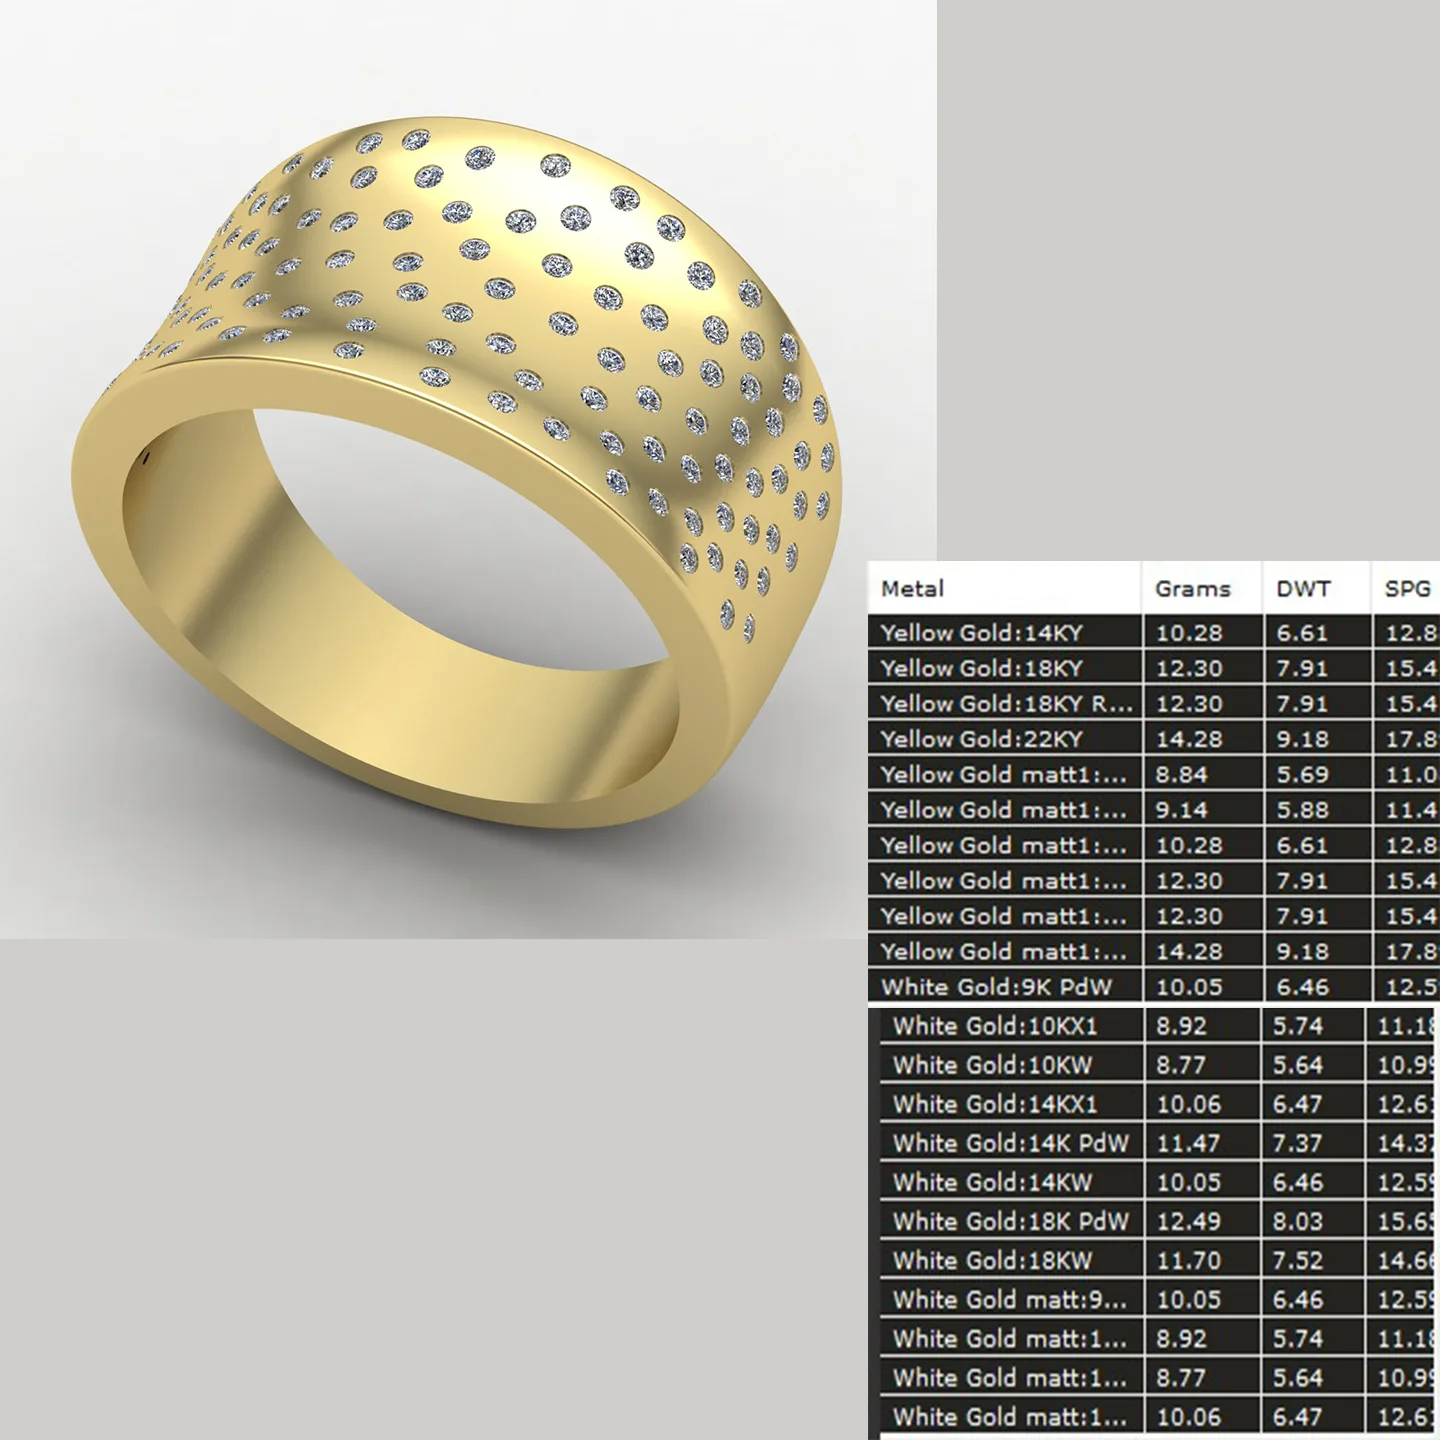Click the 12.49 grams cell
The height and width of the screenshot is (1440, 1440).
(1188, 1221)
